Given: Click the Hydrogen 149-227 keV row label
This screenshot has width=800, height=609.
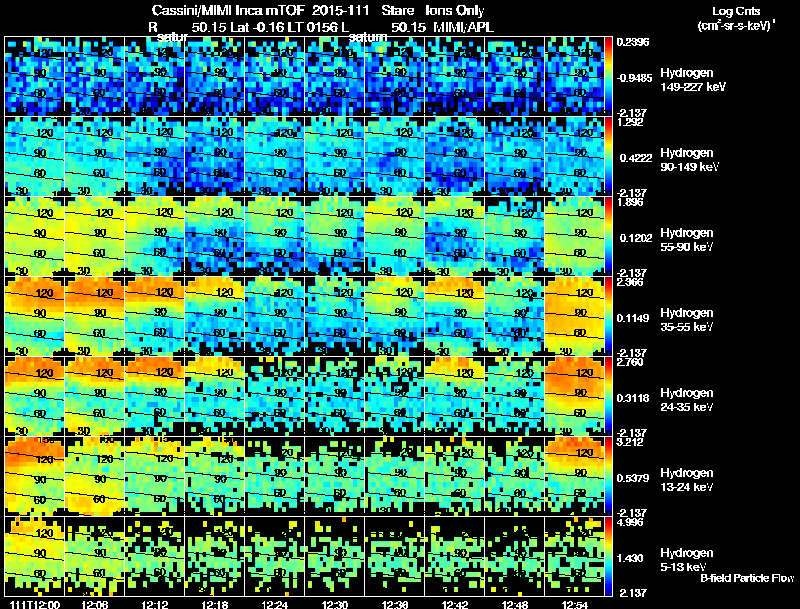Looking at the screenshot, I should coord(692,80).
